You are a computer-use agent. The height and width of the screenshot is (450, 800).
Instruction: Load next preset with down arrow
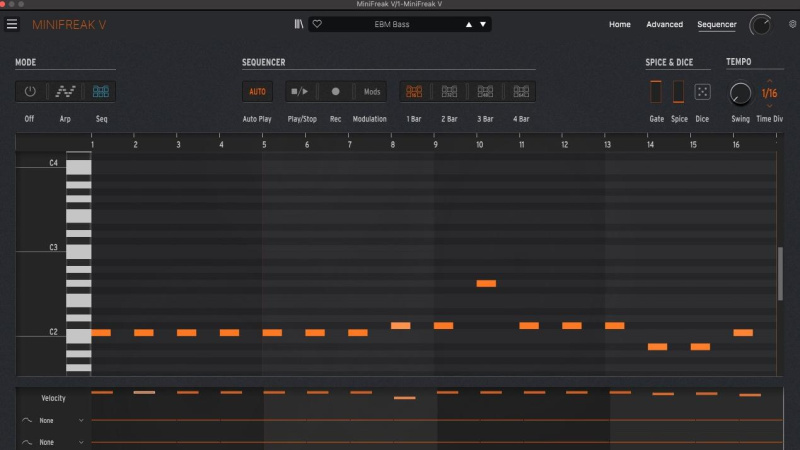483,24
